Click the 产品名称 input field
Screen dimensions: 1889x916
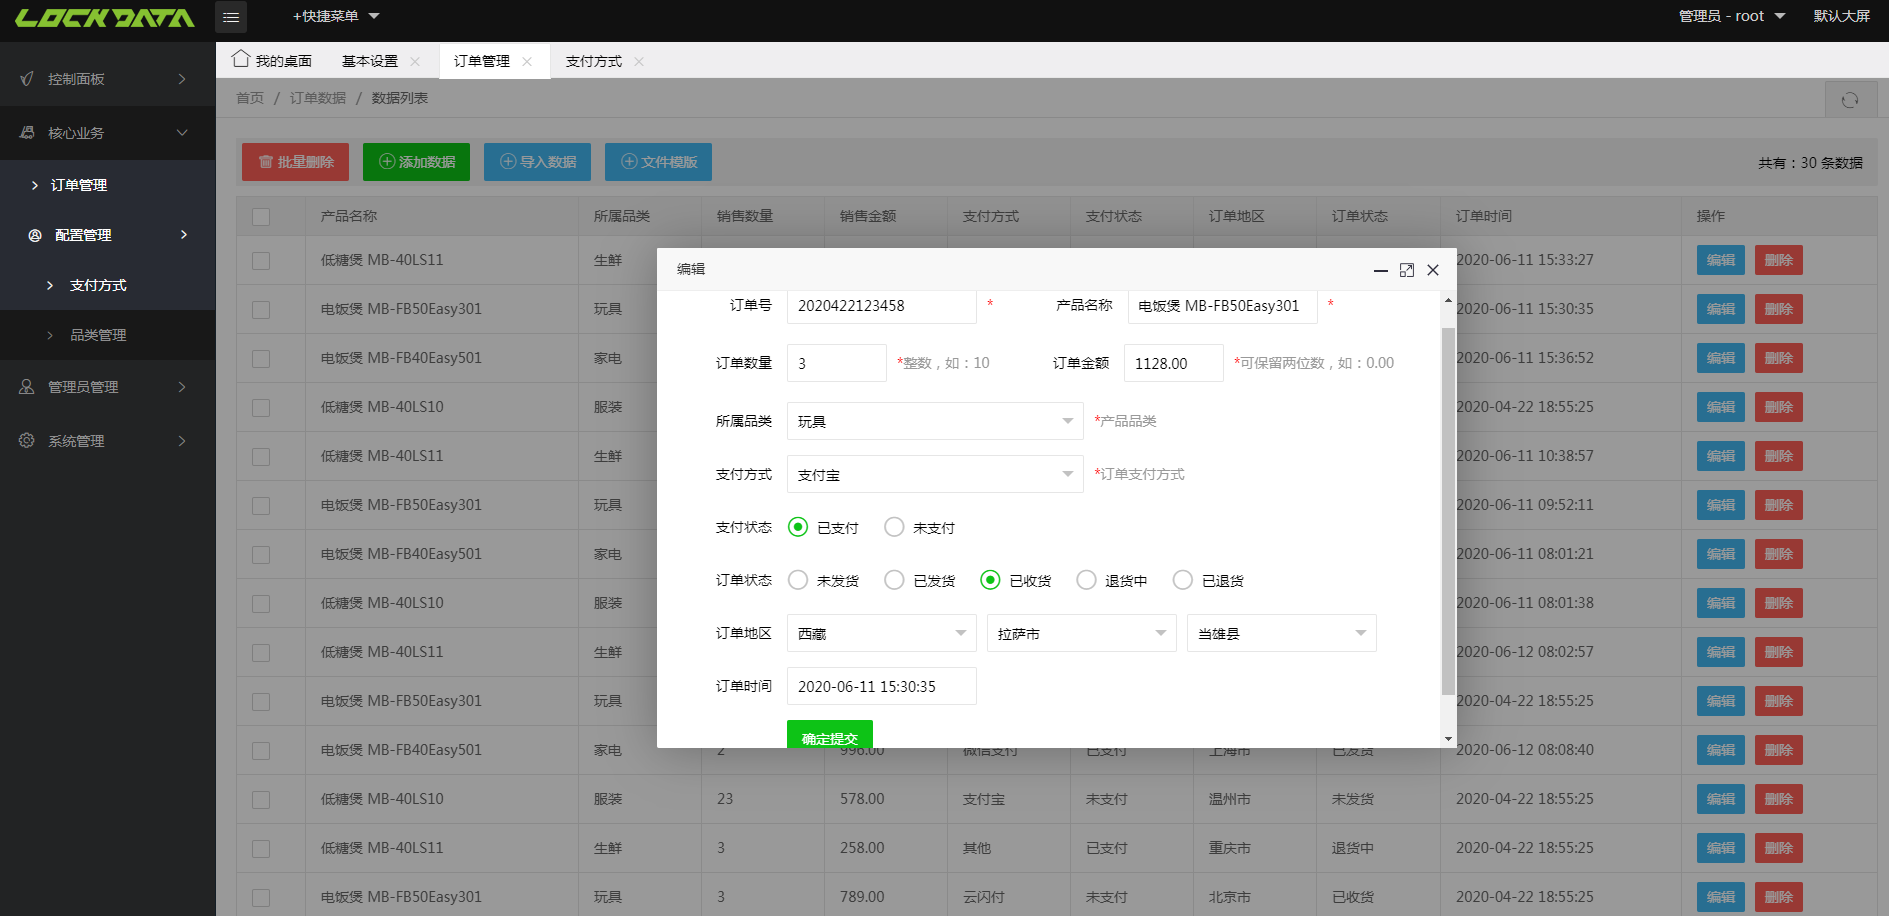(1223, 306)
